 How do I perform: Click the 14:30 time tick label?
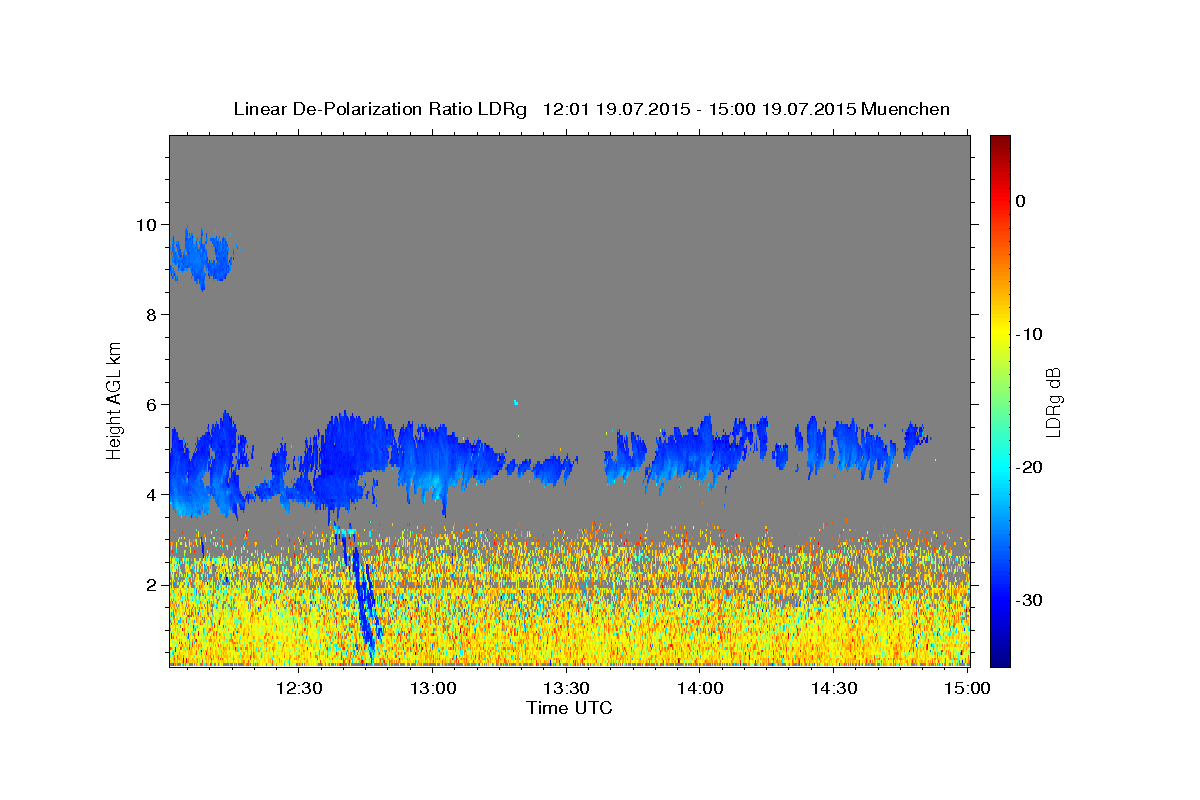tap(834, 689)
